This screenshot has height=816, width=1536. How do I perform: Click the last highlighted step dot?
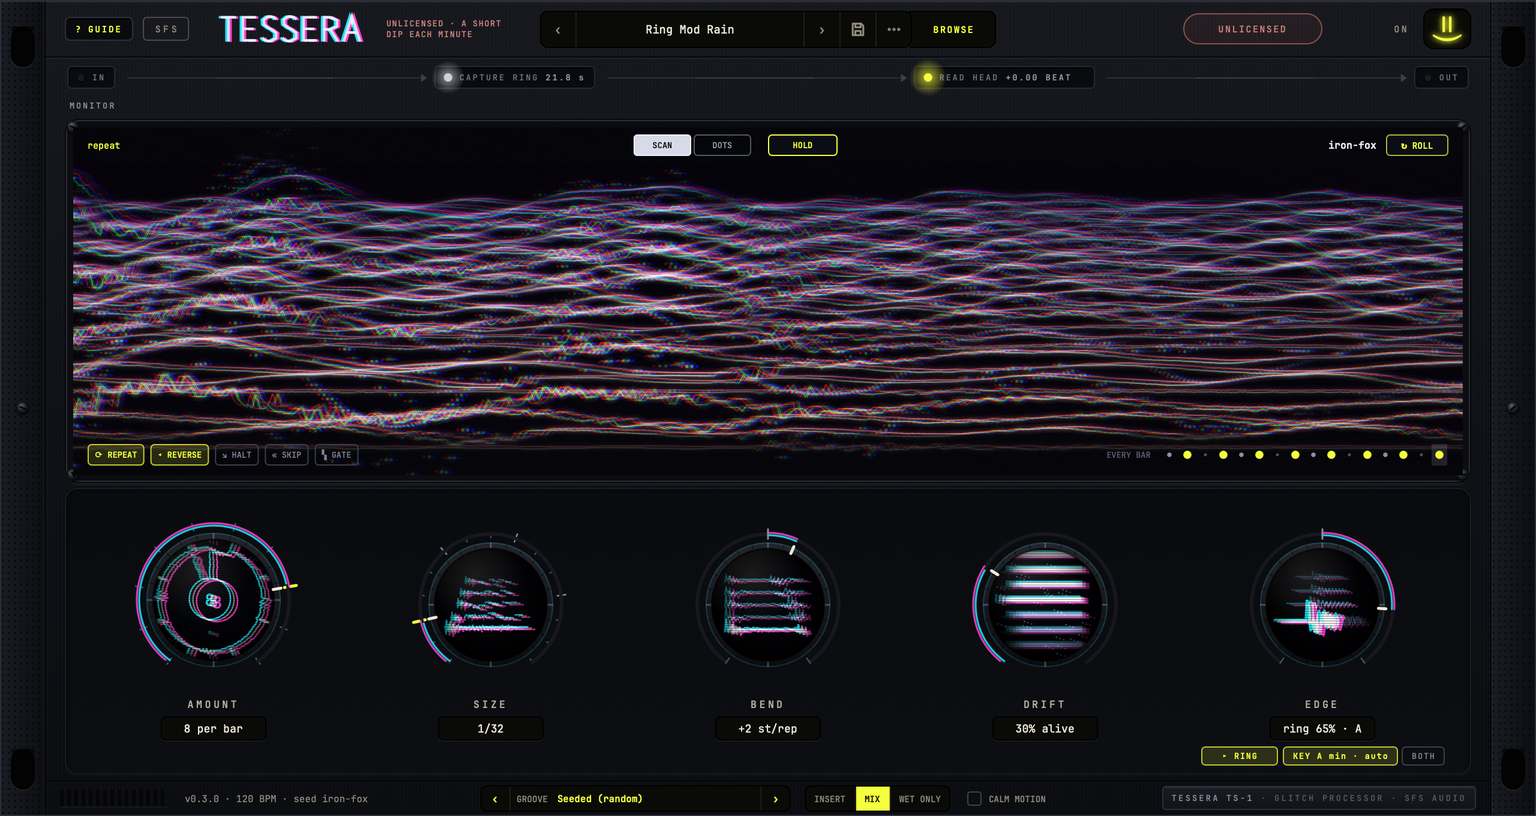click(1439, 455)
